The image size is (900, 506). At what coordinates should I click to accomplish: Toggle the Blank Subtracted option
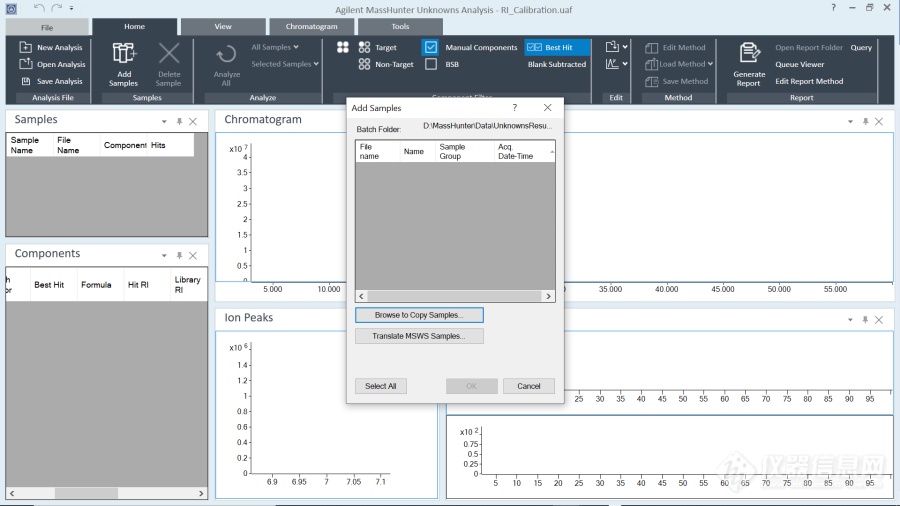[x=557, y=64]
